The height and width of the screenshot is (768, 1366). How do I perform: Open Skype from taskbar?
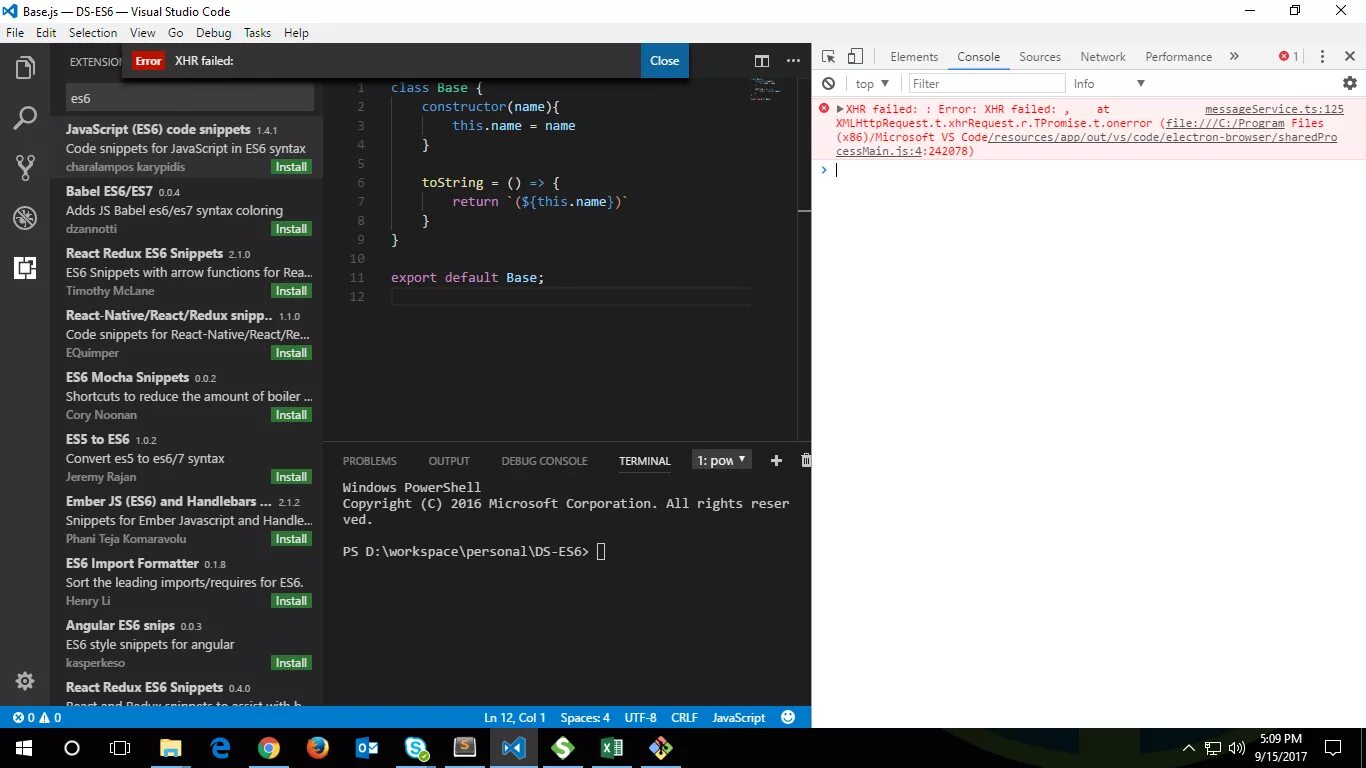pyautogui.click(x=416, y=748)
